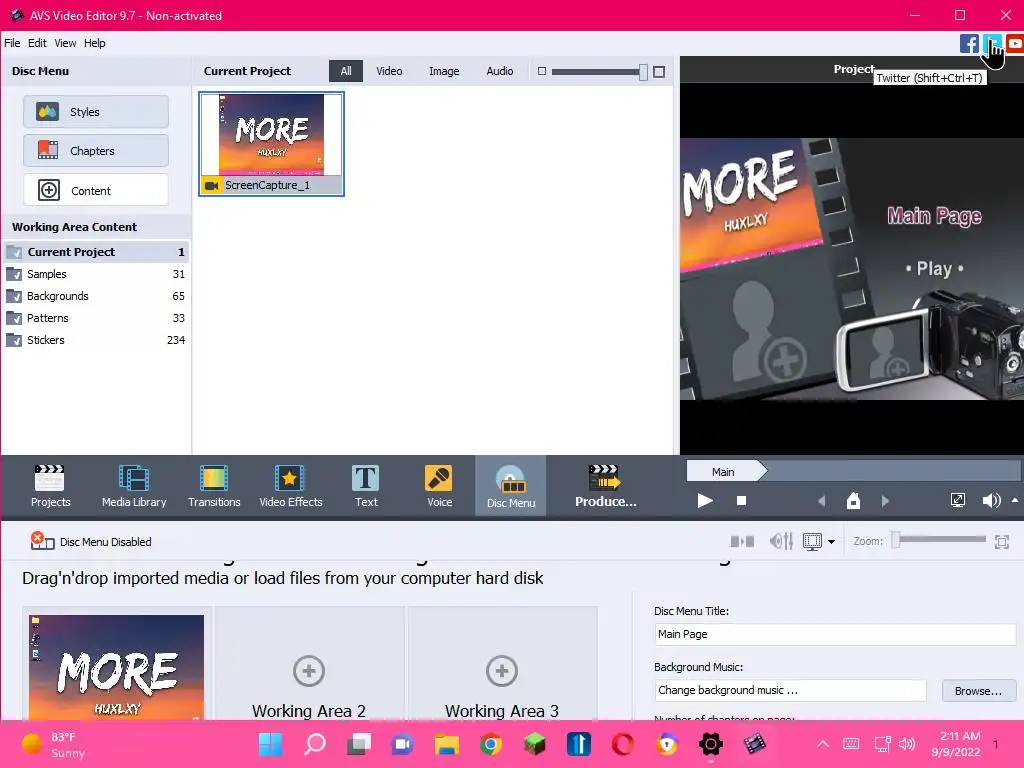The width and height of the screenshot is (1024, 768).
Task: Select the Text tool
Action: point(366,486)
